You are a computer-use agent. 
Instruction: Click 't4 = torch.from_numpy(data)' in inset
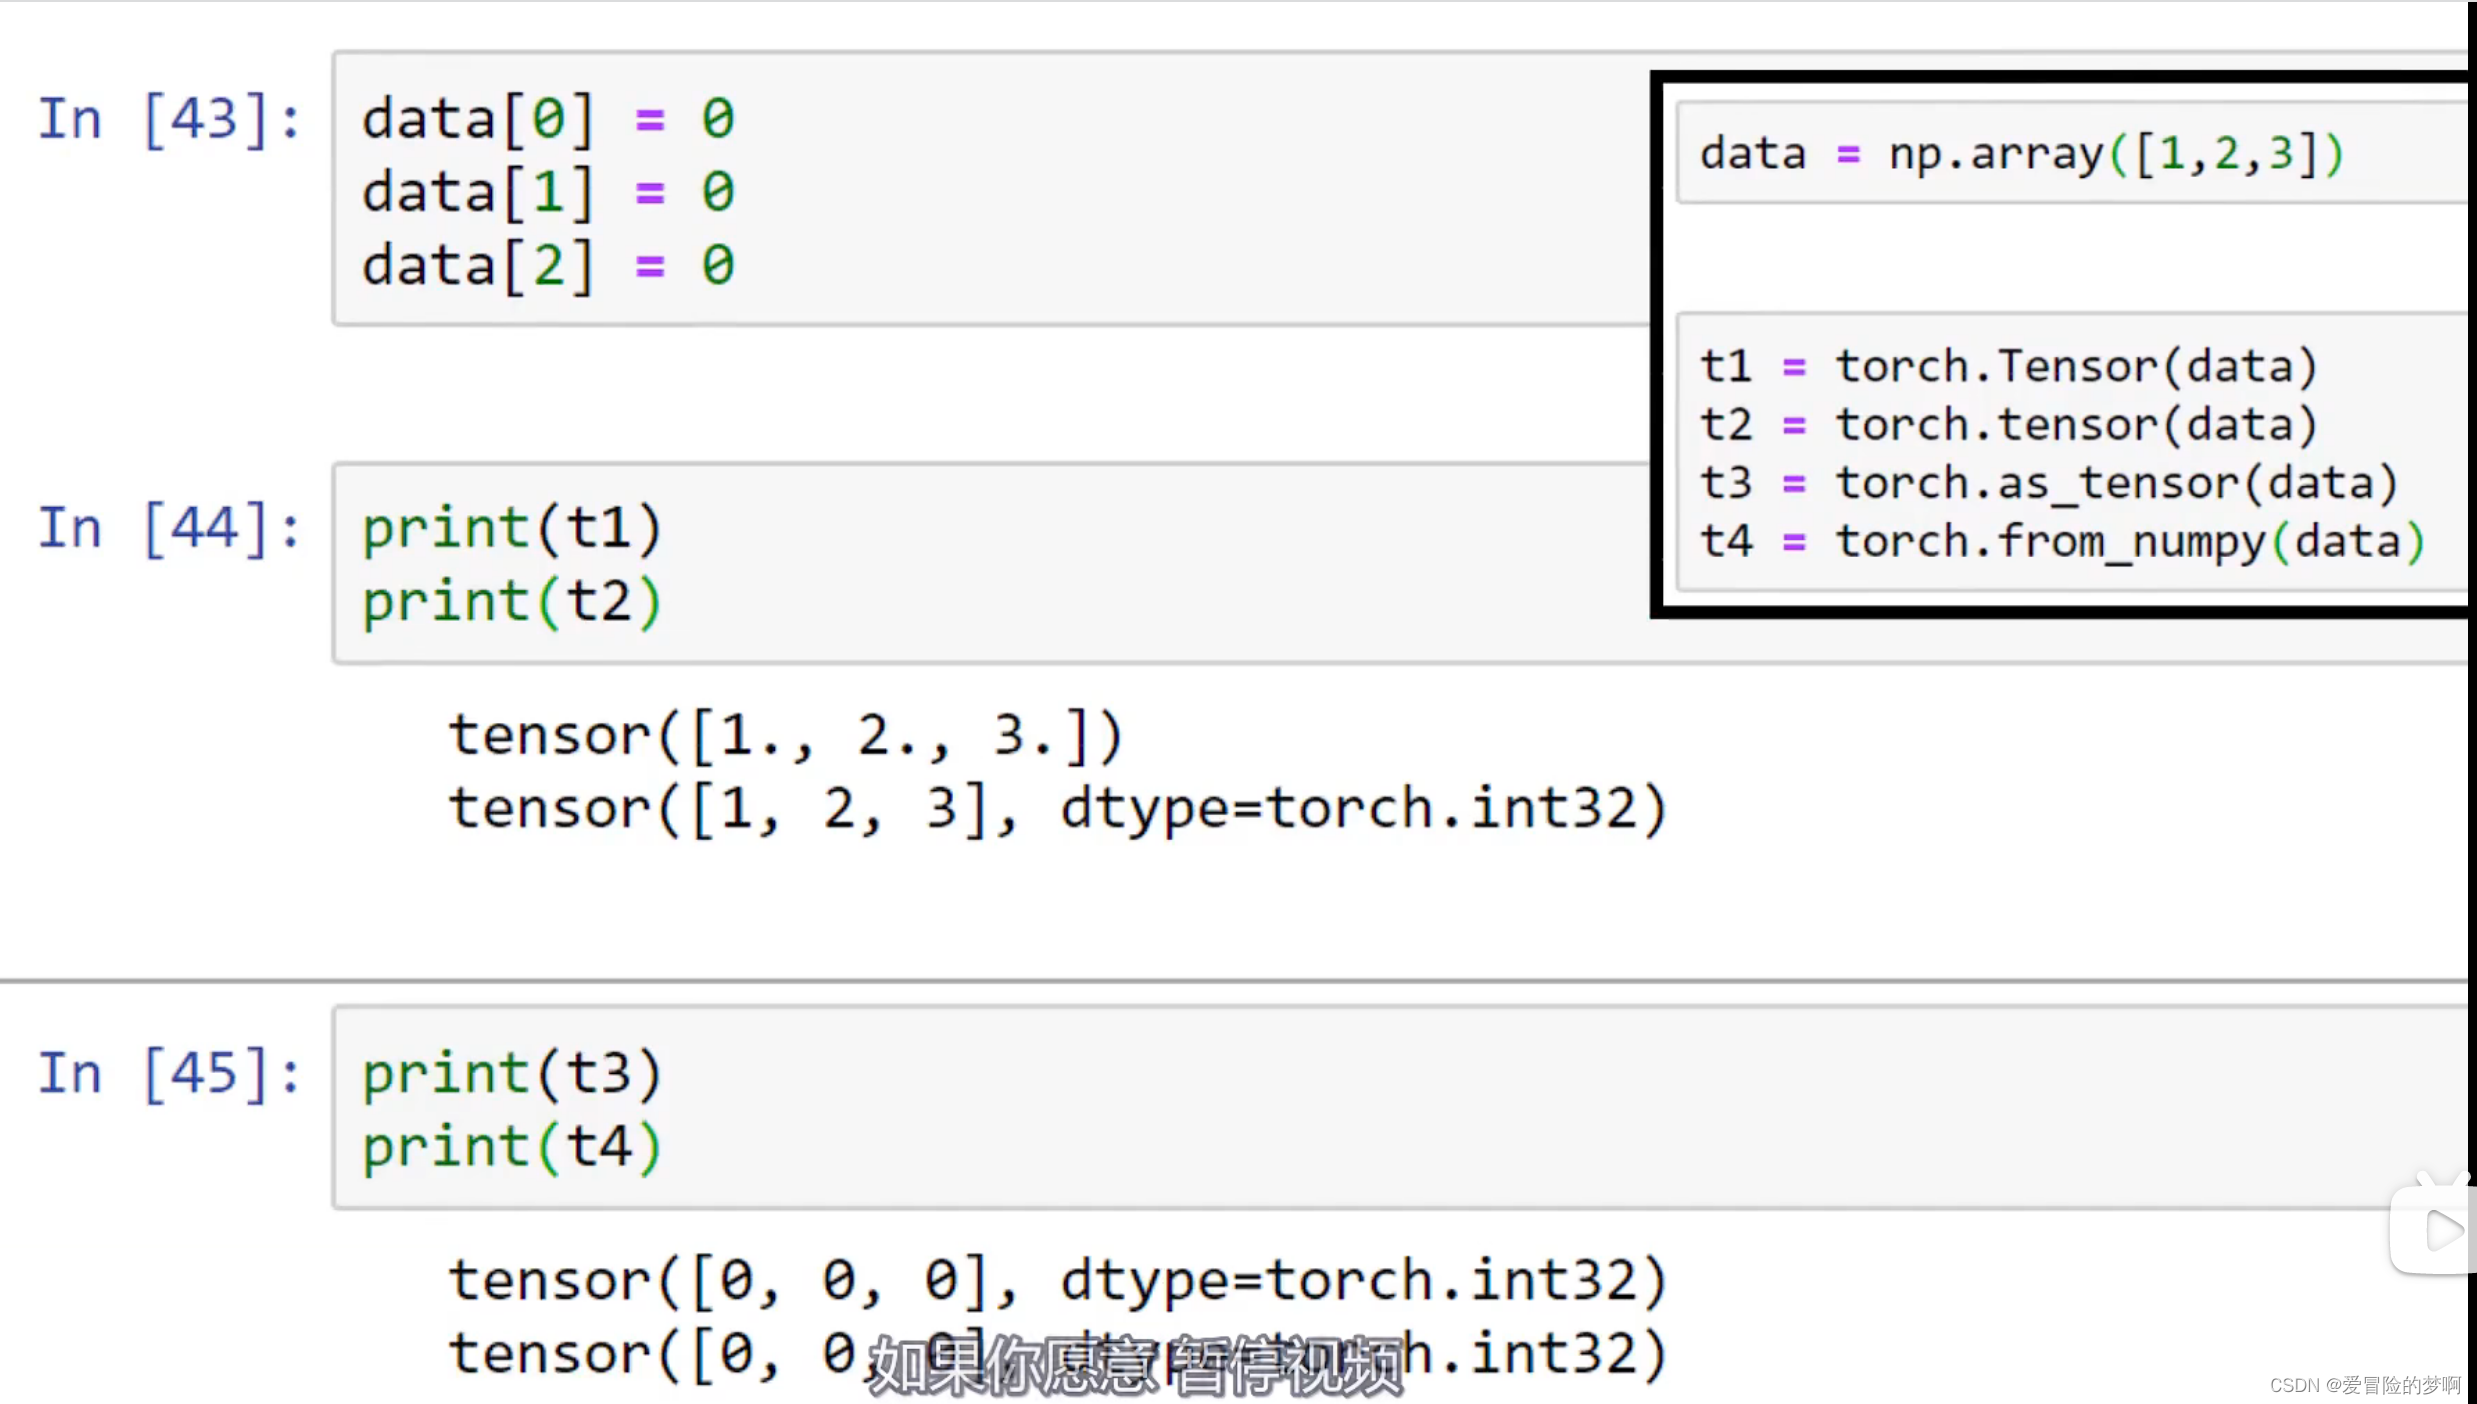[x=2063, y=542]
